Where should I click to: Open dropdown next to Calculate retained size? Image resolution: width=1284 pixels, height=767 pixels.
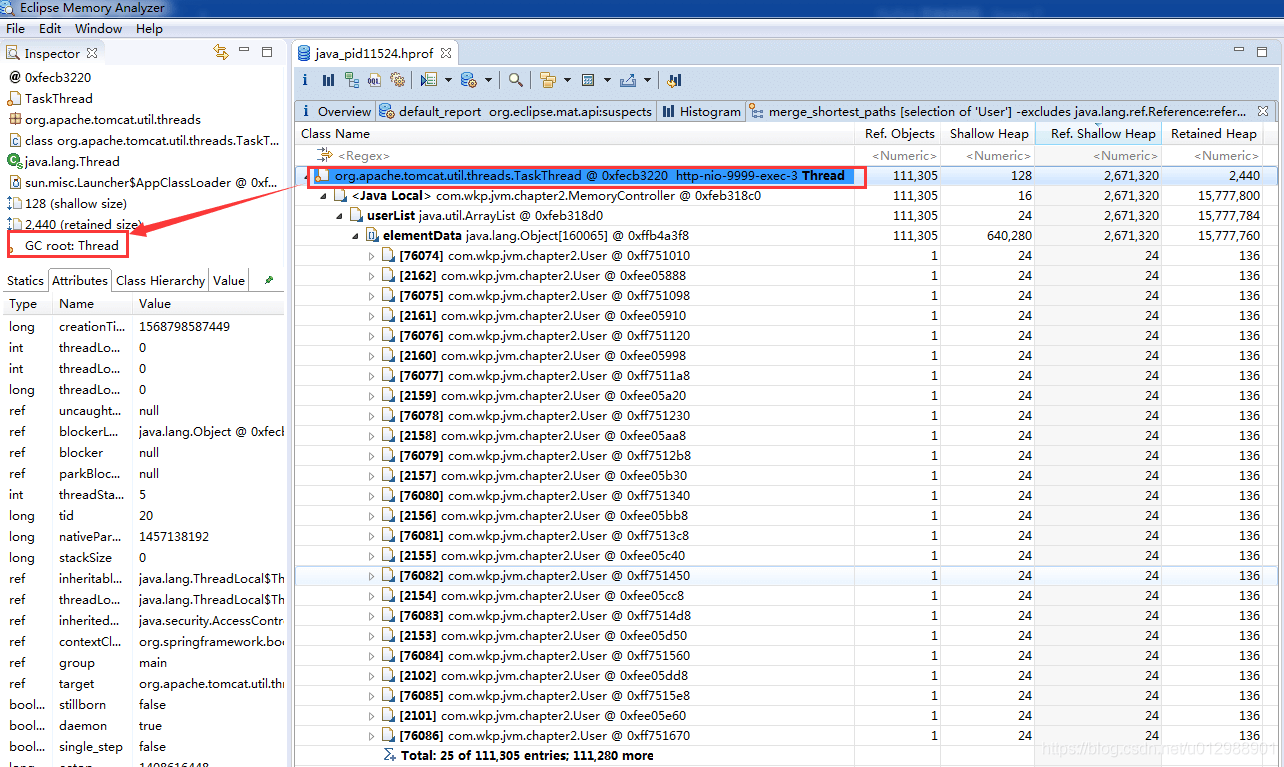pos(608,80)
